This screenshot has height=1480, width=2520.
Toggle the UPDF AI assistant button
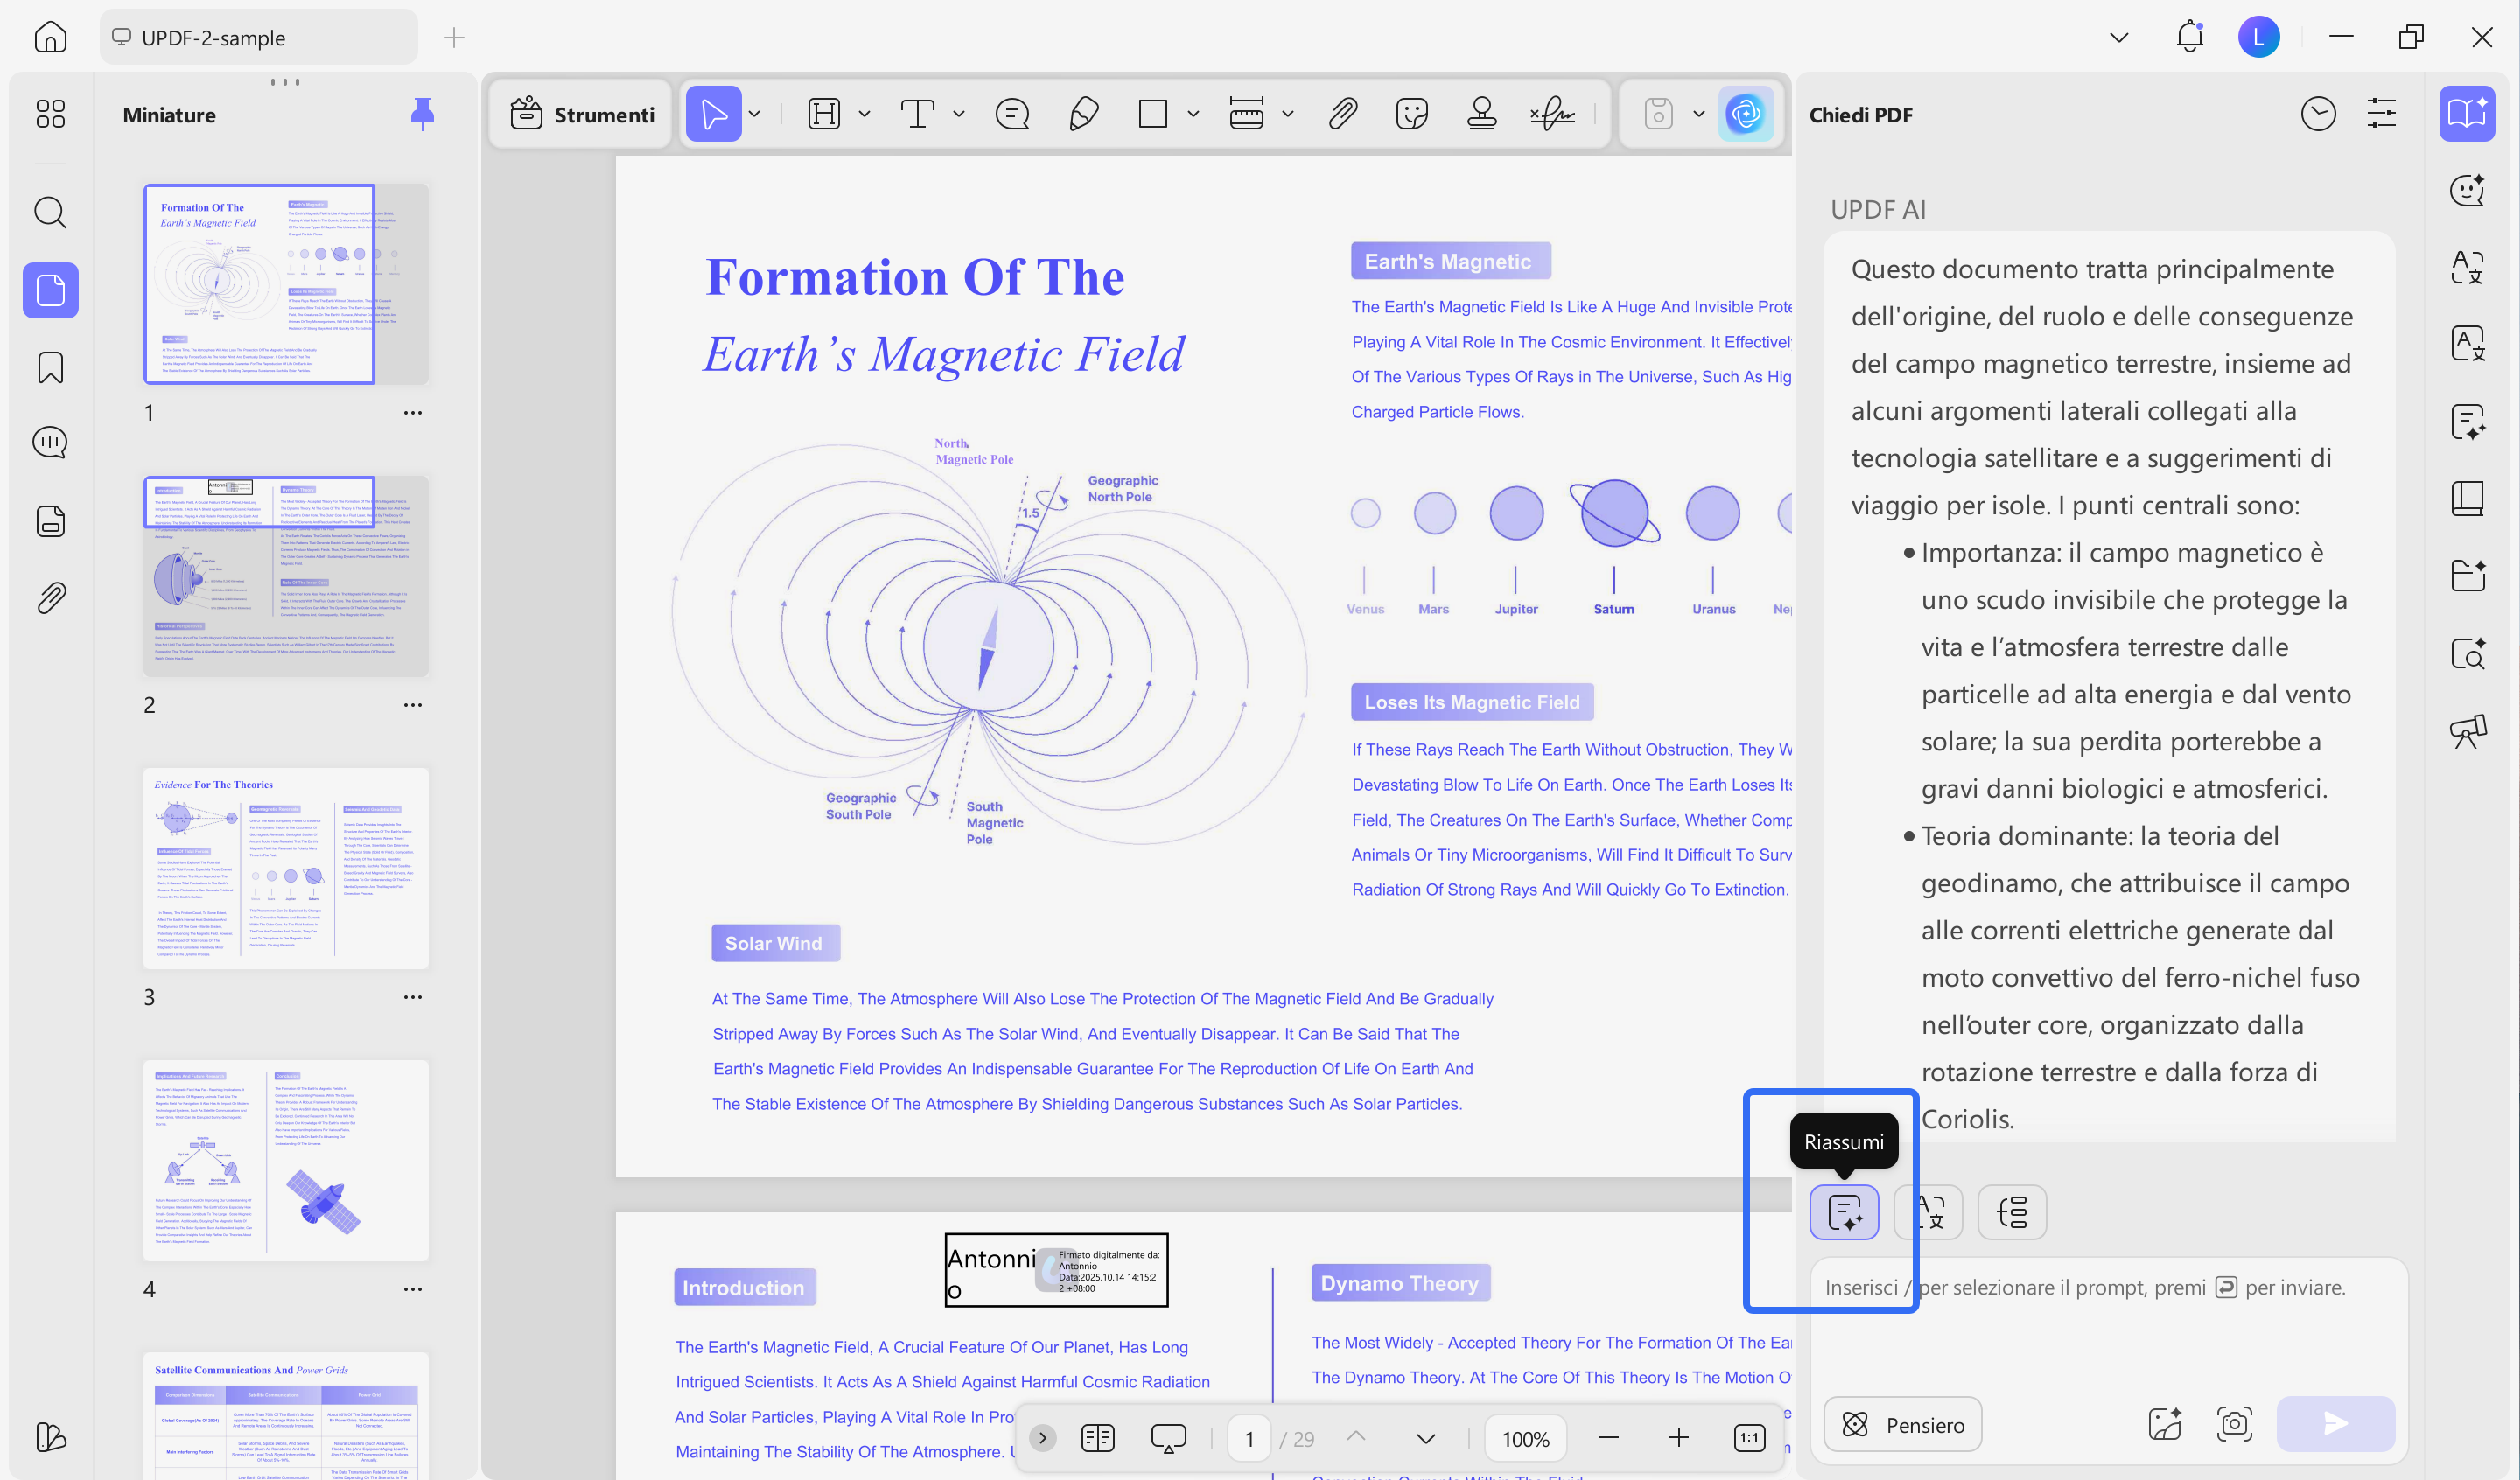pos(1745,114)
